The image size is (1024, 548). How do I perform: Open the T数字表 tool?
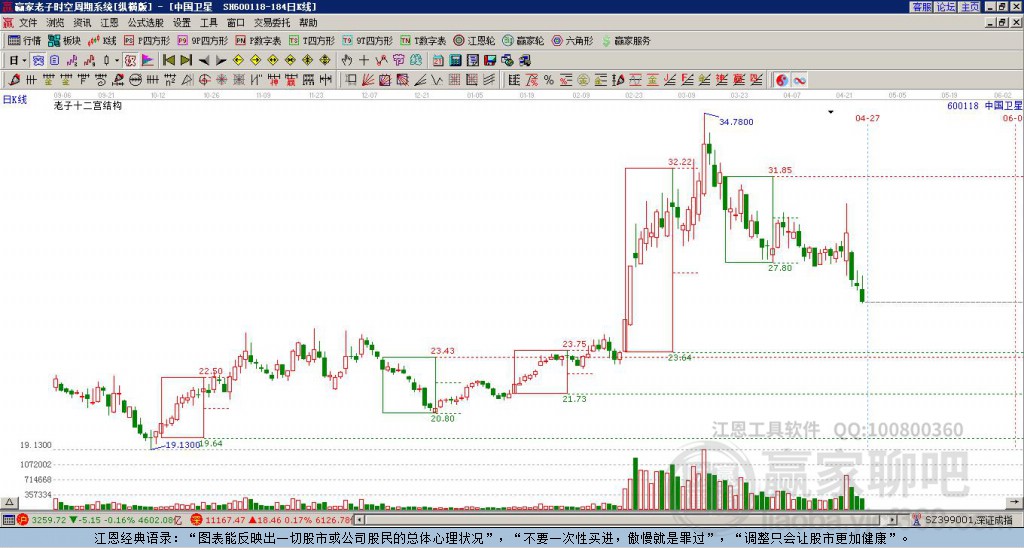click(423, 40)
